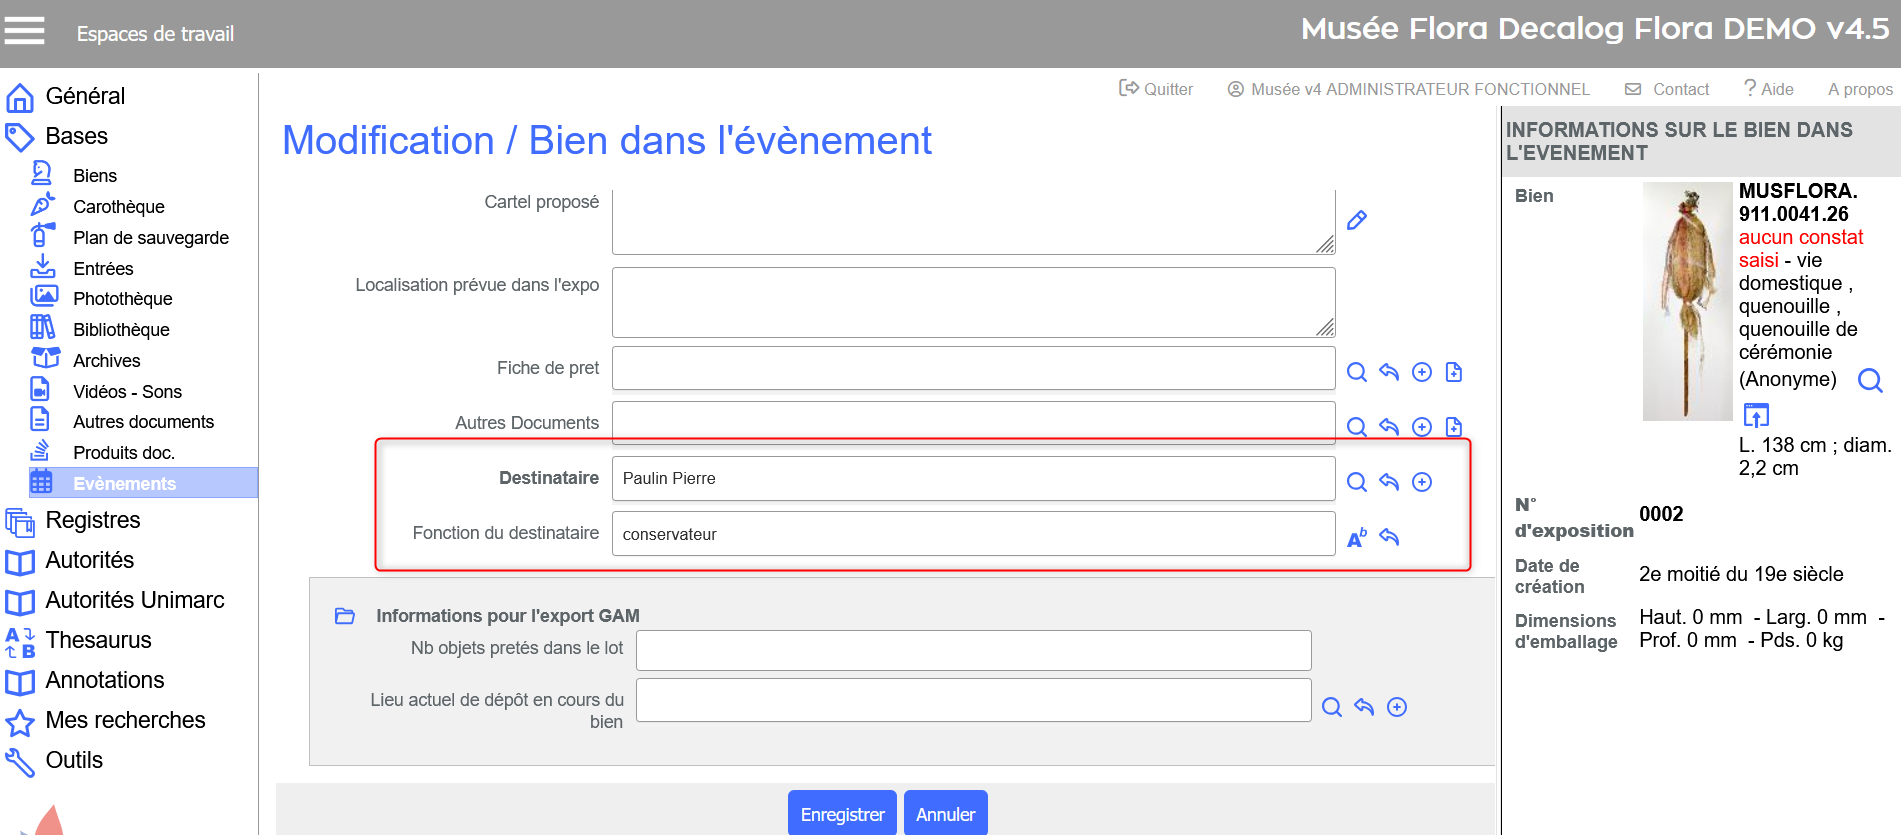Screen dimensions: 1901x835
Task: Add new Destinataire using plus icon
Action: [1422, 482]
